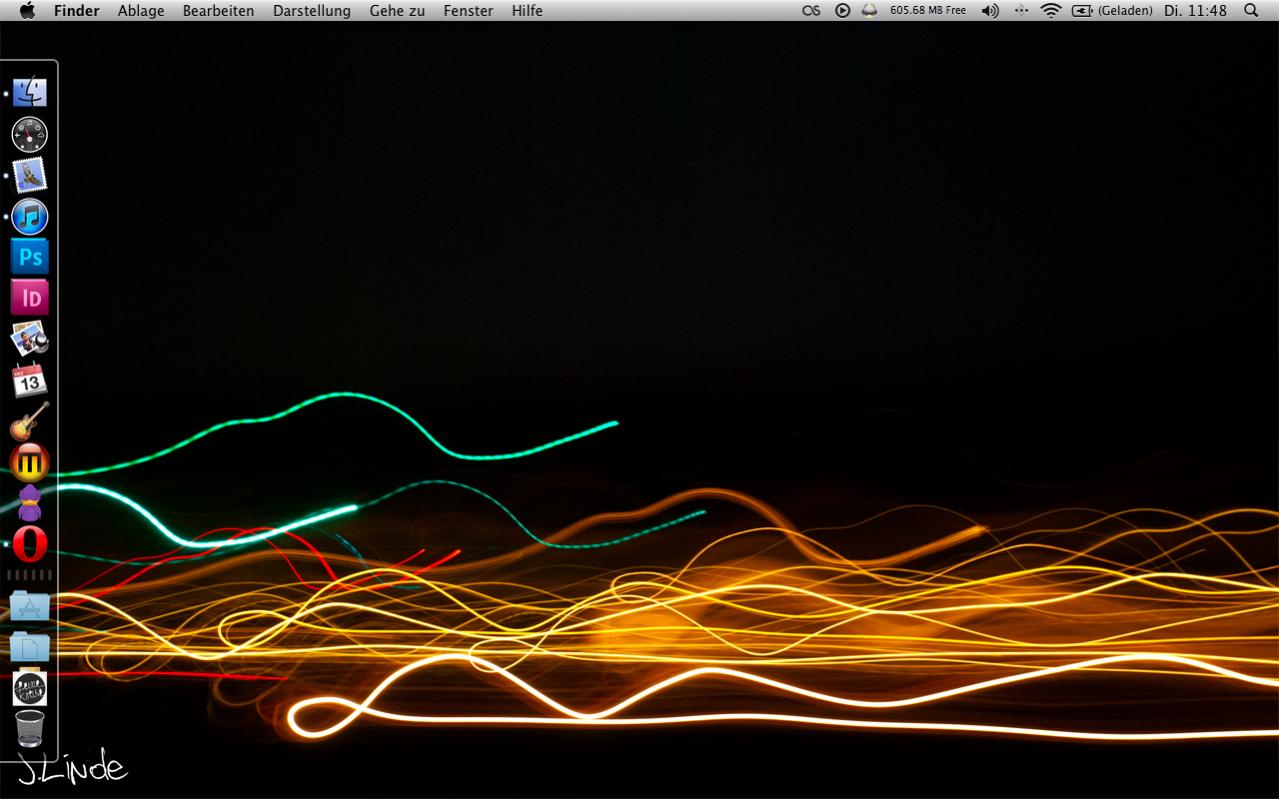Open iTunes from the dock

(30, 216)
